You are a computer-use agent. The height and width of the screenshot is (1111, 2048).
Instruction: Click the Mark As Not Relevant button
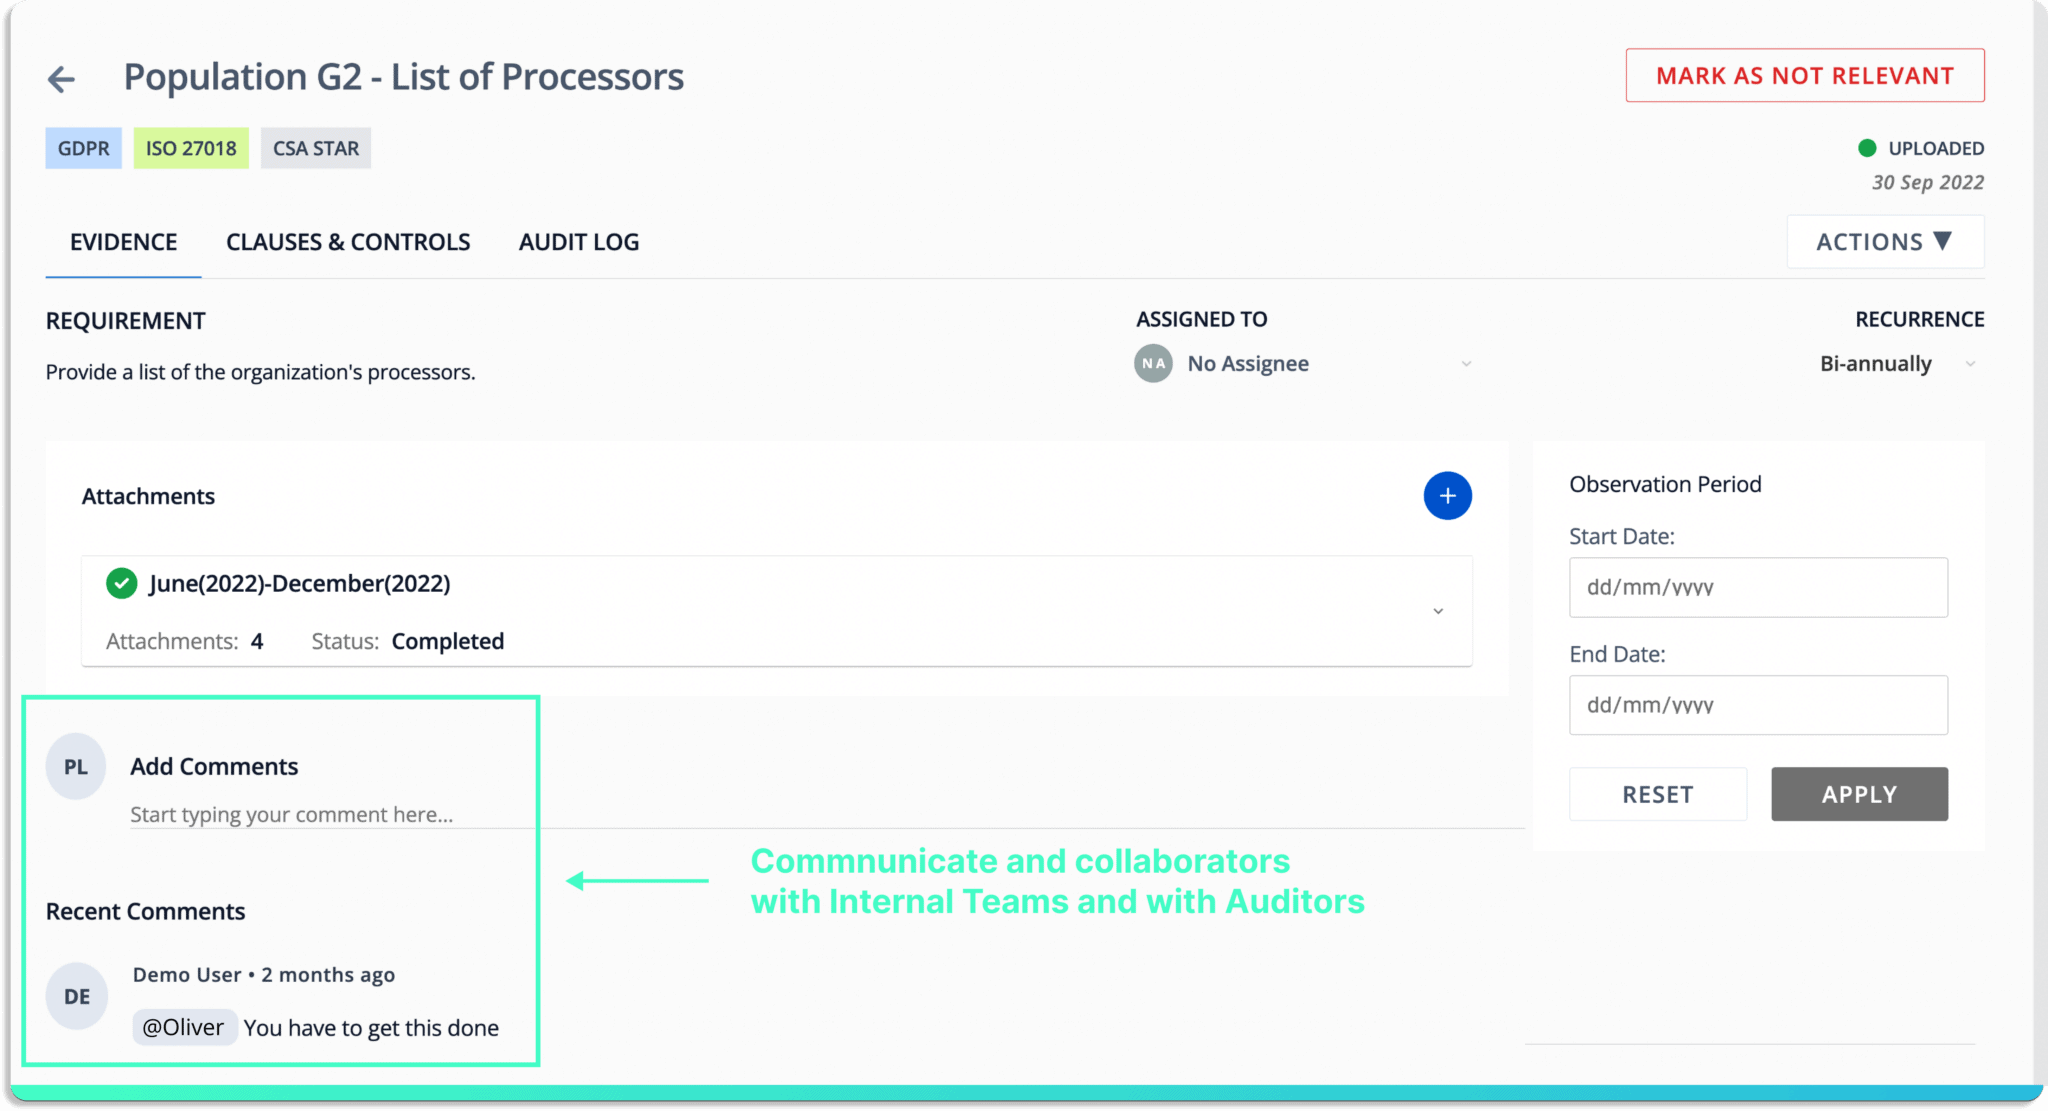(1805, 76)
